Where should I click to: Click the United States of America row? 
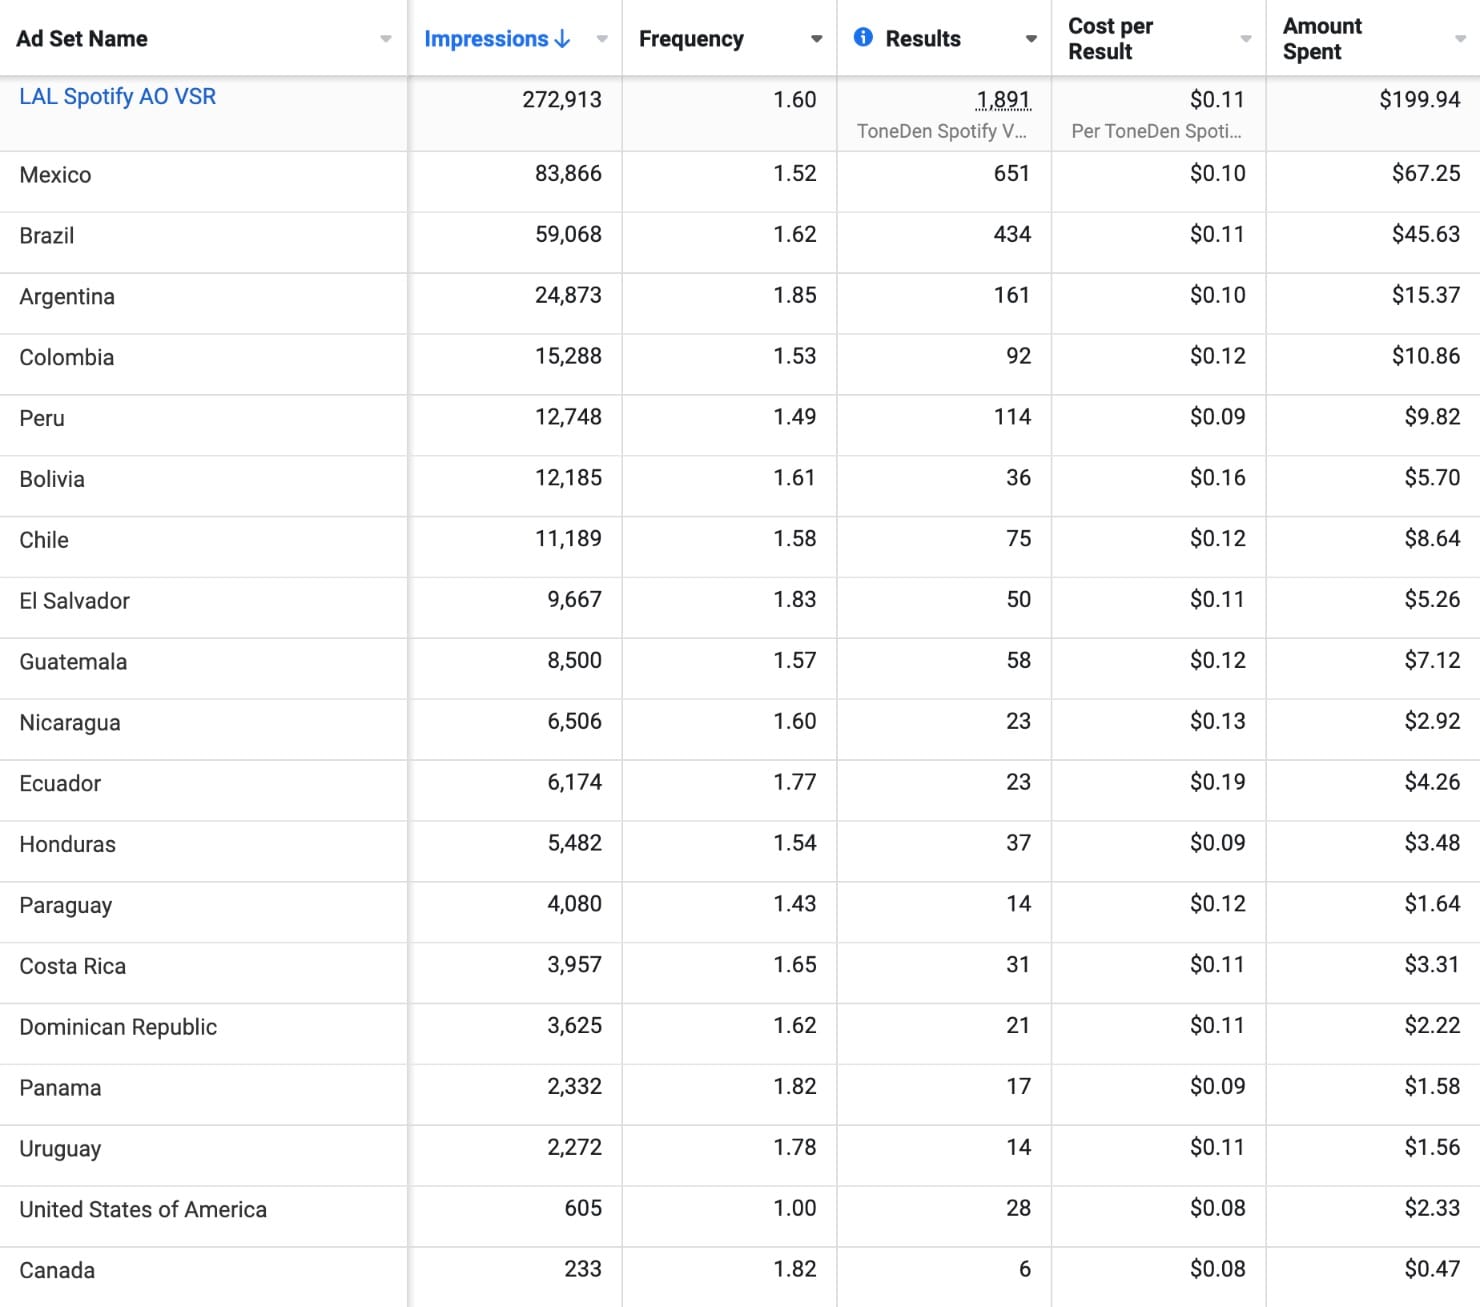coord(143,1210)
